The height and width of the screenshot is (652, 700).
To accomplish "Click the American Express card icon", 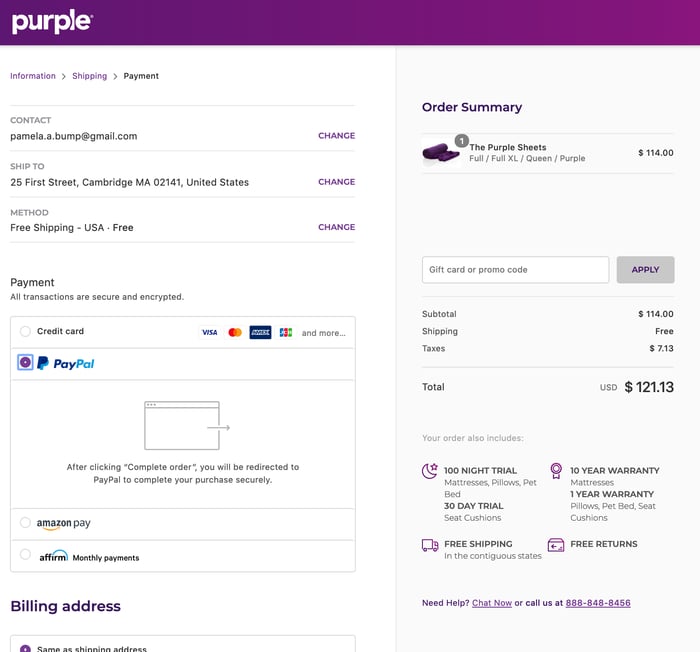I will point(260,332).
